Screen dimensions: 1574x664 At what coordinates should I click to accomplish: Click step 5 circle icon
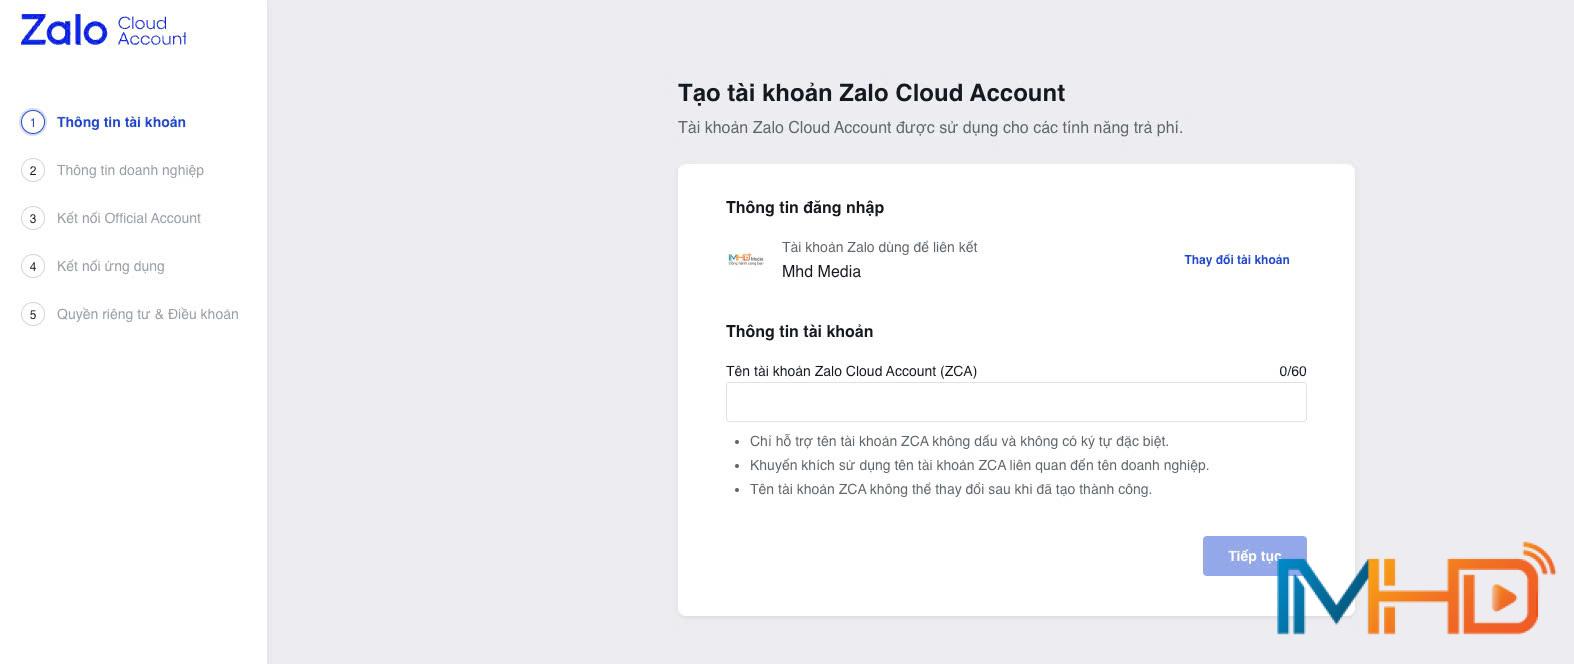point(33,314)
